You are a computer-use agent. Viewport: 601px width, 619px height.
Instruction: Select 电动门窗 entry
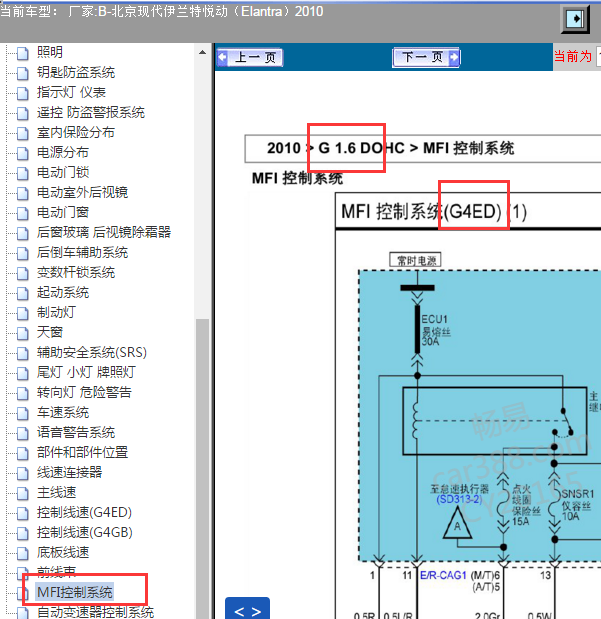[63, 212]
